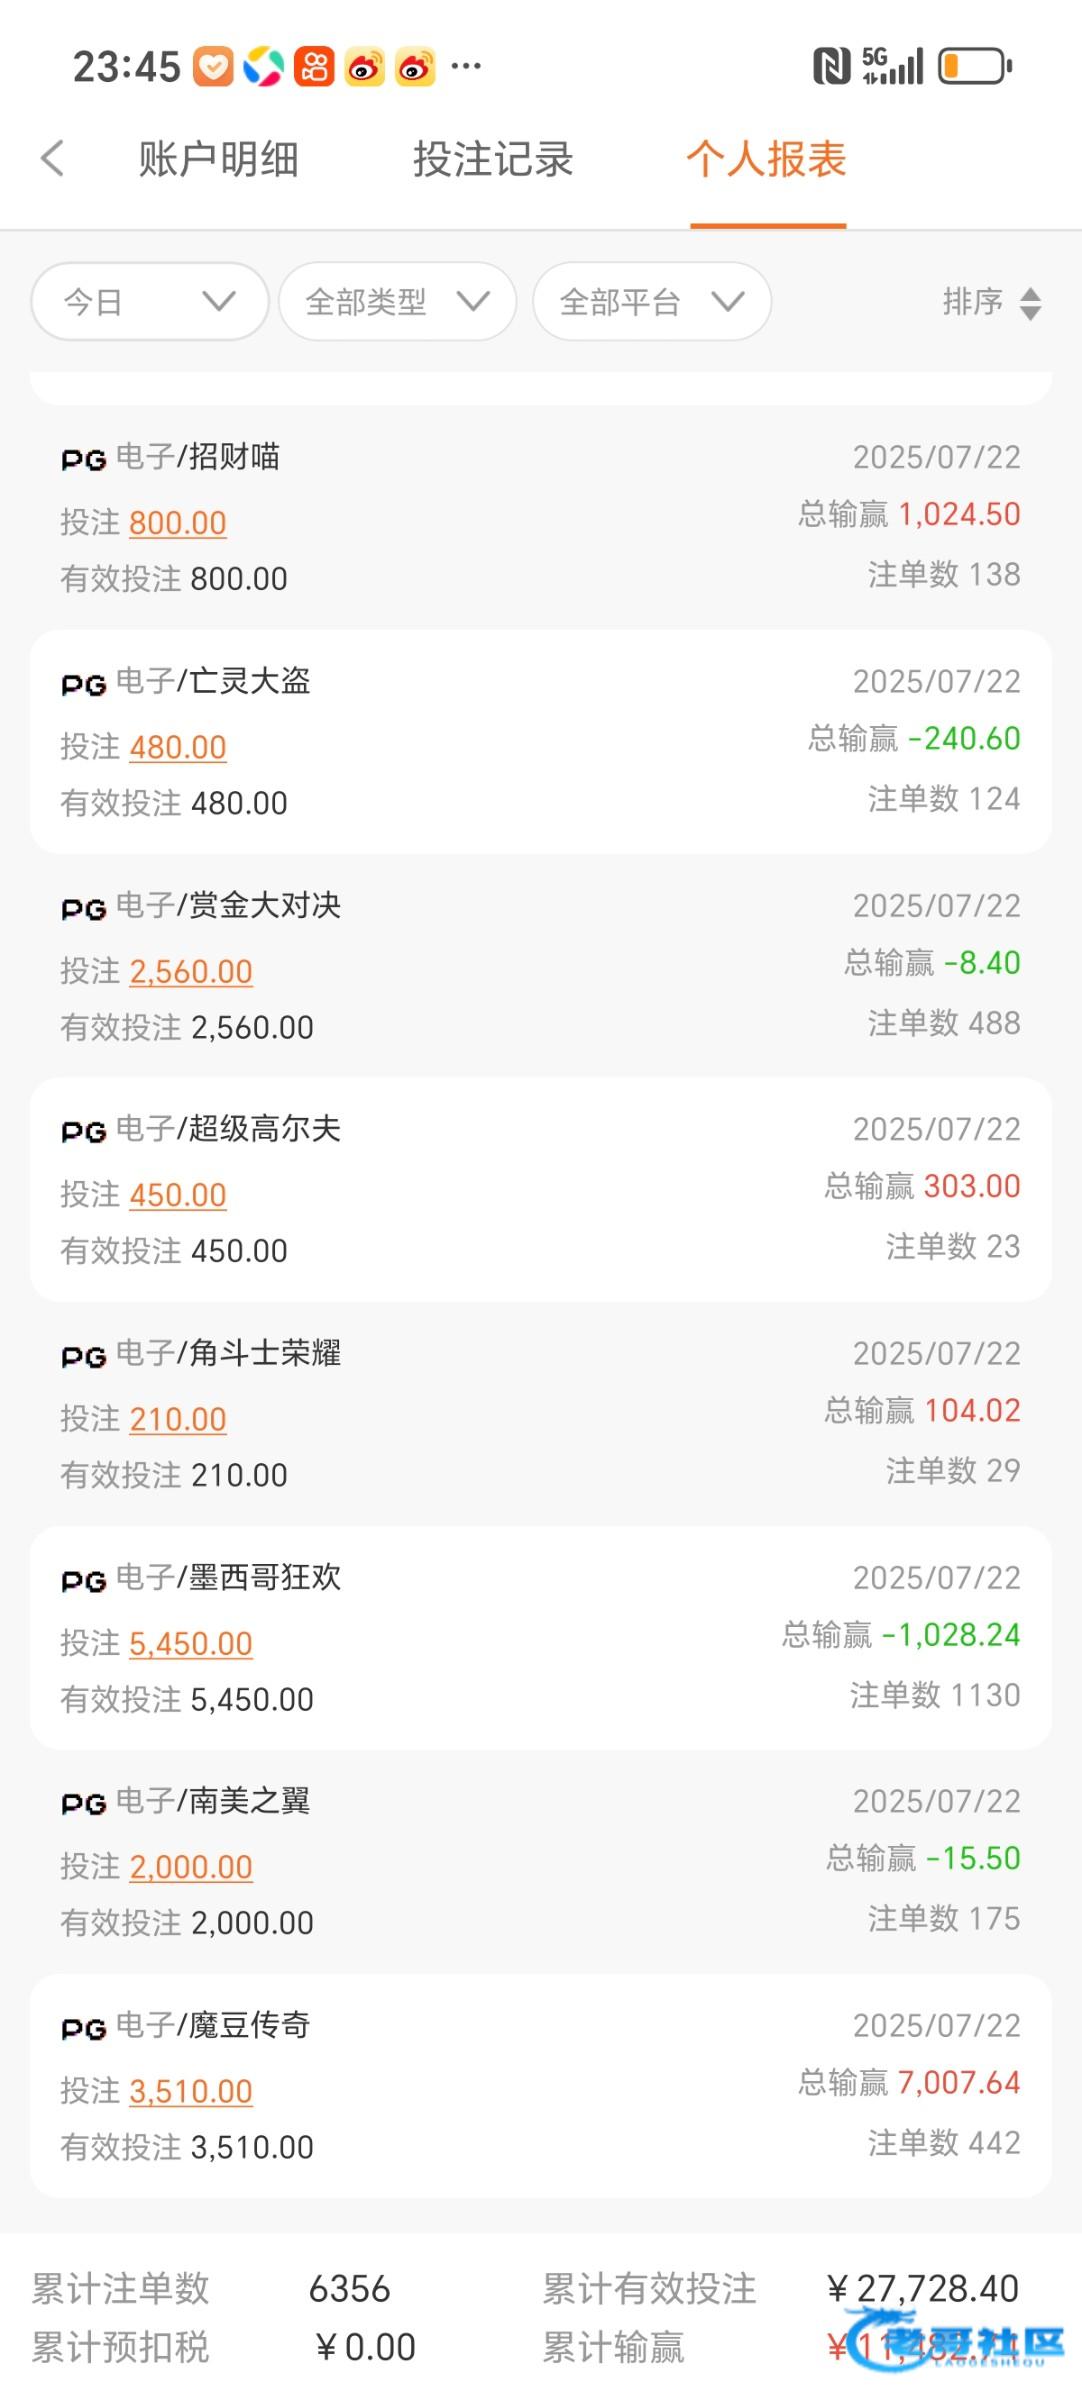Image resolution: width=1082 pixels, height=2400 pixels.
Task: Open the 5,450.00 bet amount link
Action: point(191,1643)
